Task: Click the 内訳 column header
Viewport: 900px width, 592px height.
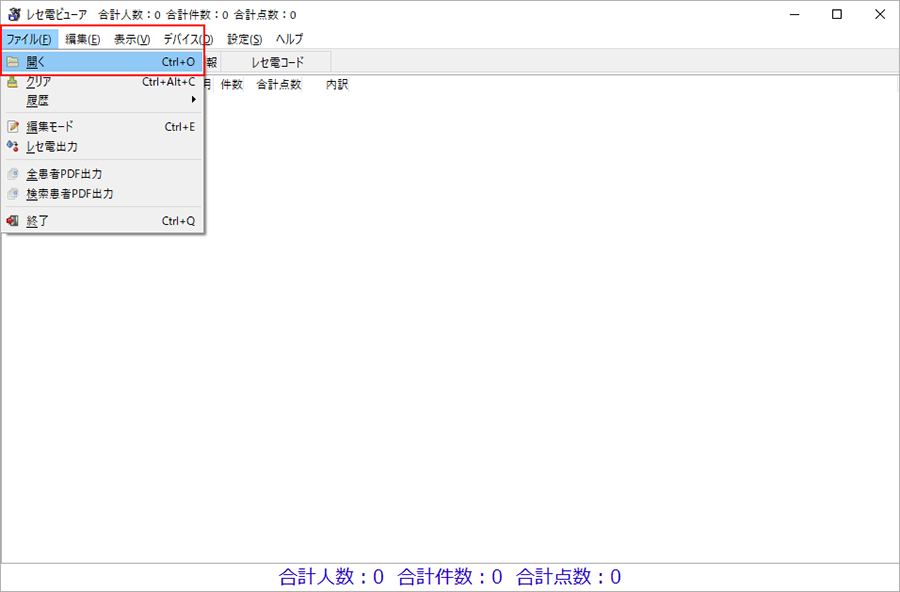Action: pos(337,85)
